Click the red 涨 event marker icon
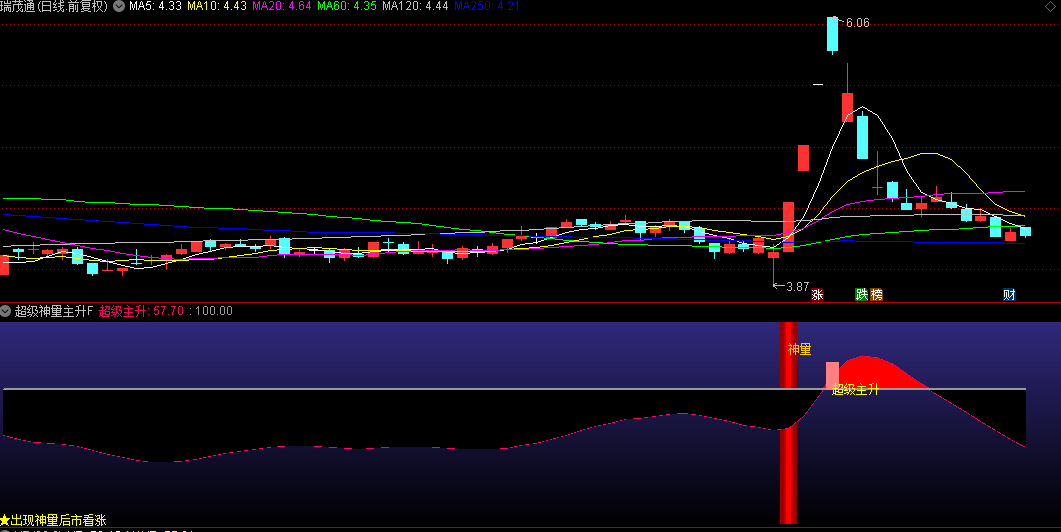The width and height of the screenshot is (1061, 532). (x=817, y=295)
